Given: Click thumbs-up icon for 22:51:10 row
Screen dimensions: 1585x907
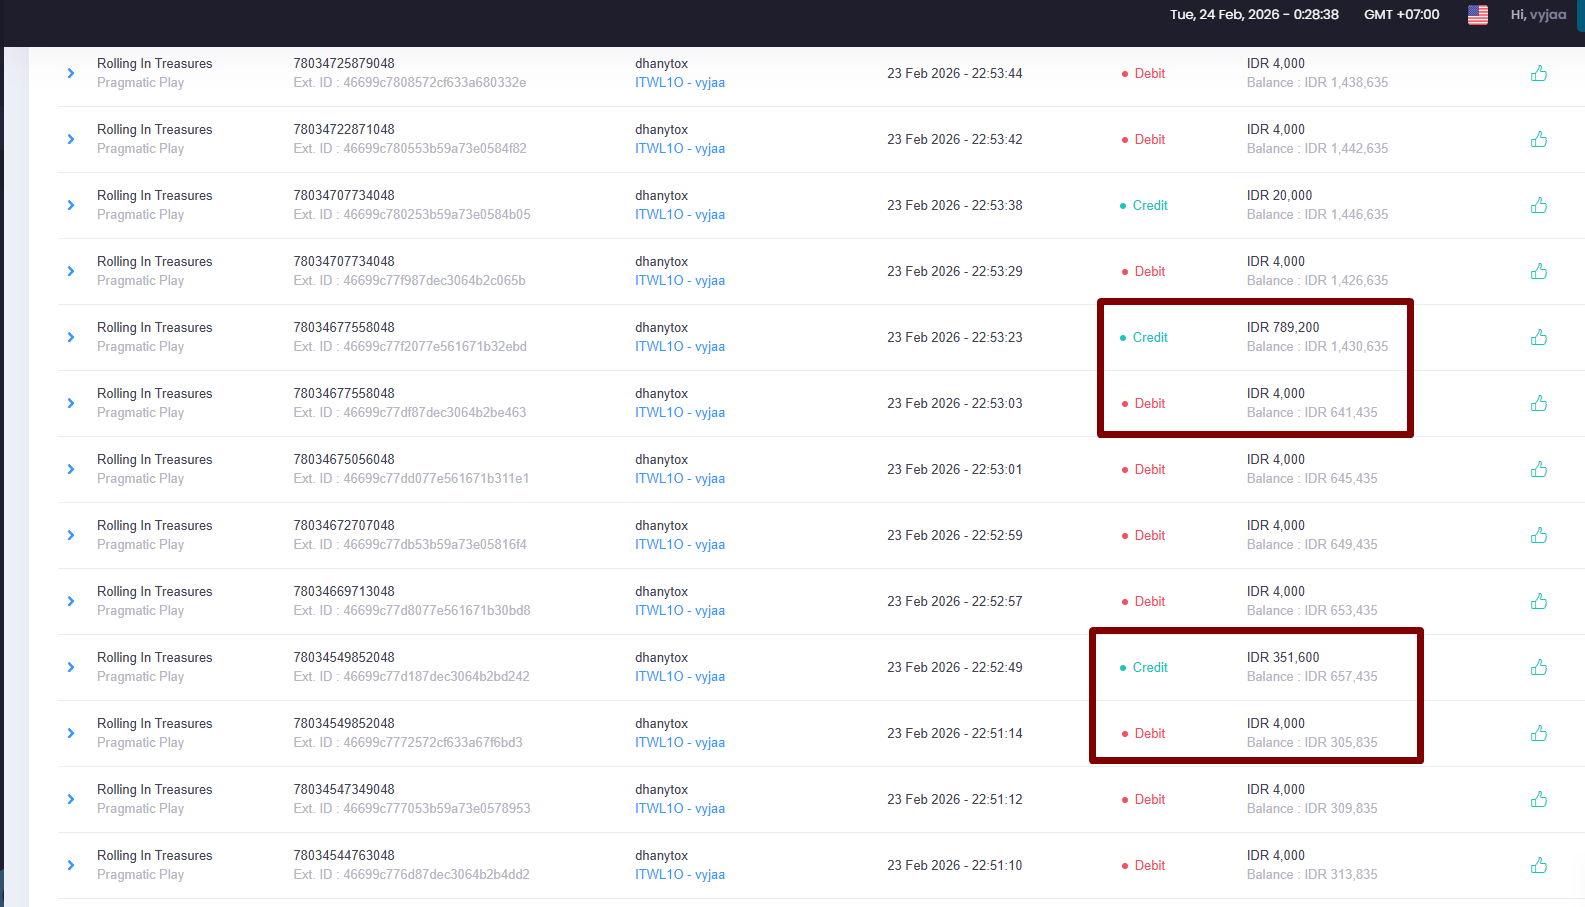Looking at the screenshot, I should [1539, 865].
